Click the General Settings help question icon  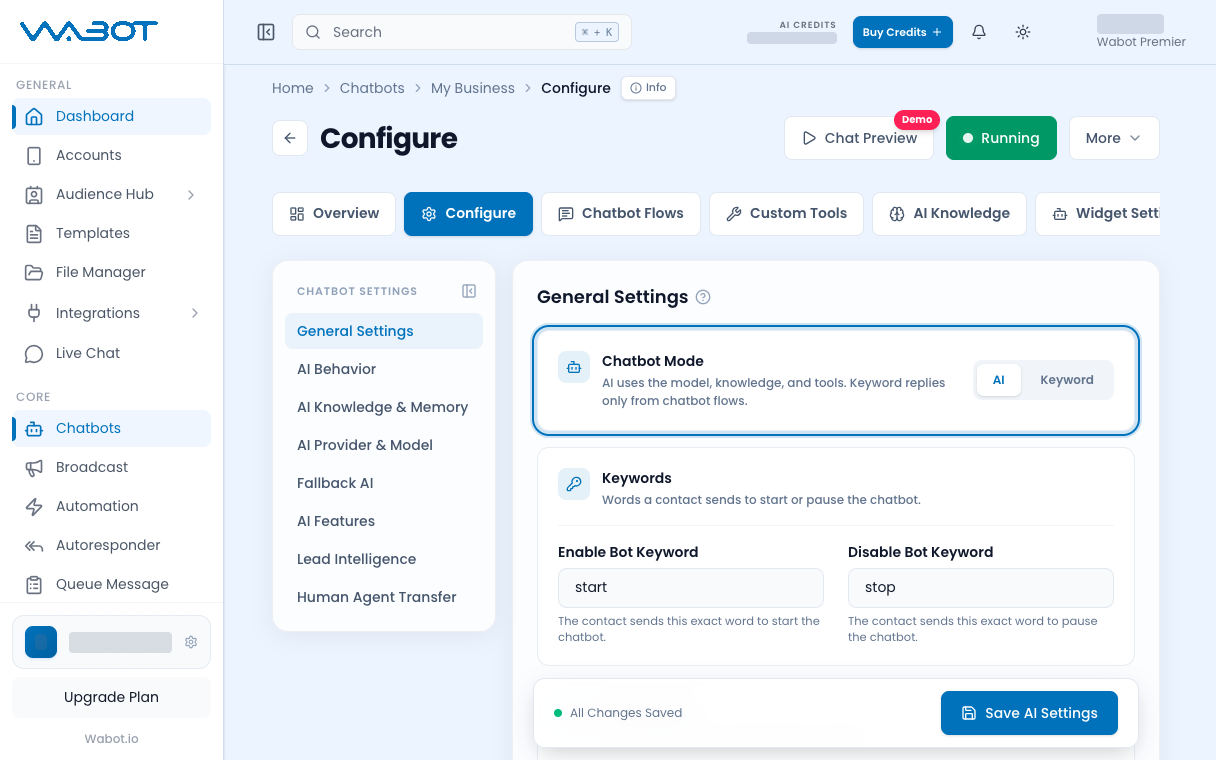[703, 297]
